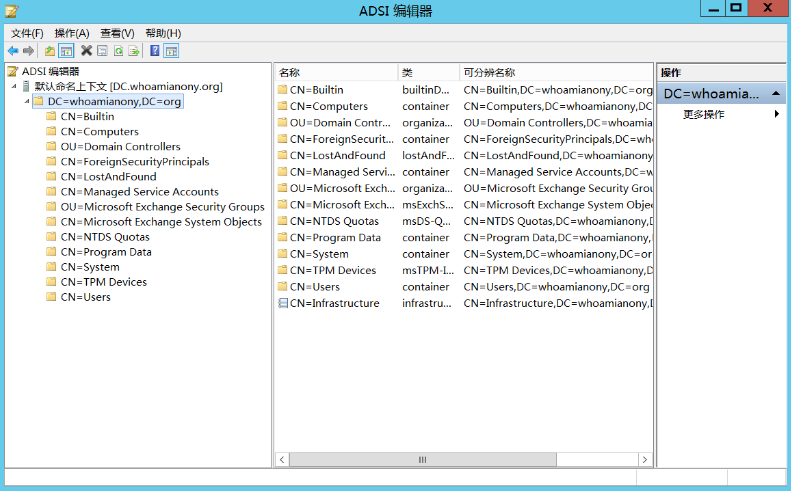Click the Forward arrow in toolbar
791x491 pixels.
[29, 50]
